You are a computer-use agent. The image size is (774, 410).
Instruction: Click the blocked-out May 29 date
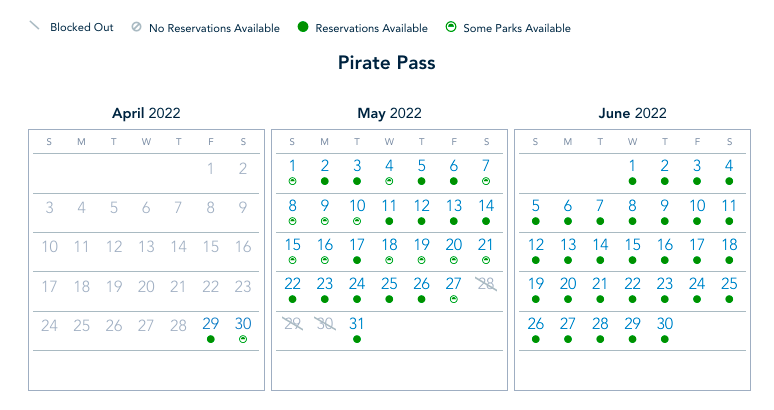point(293,324)
